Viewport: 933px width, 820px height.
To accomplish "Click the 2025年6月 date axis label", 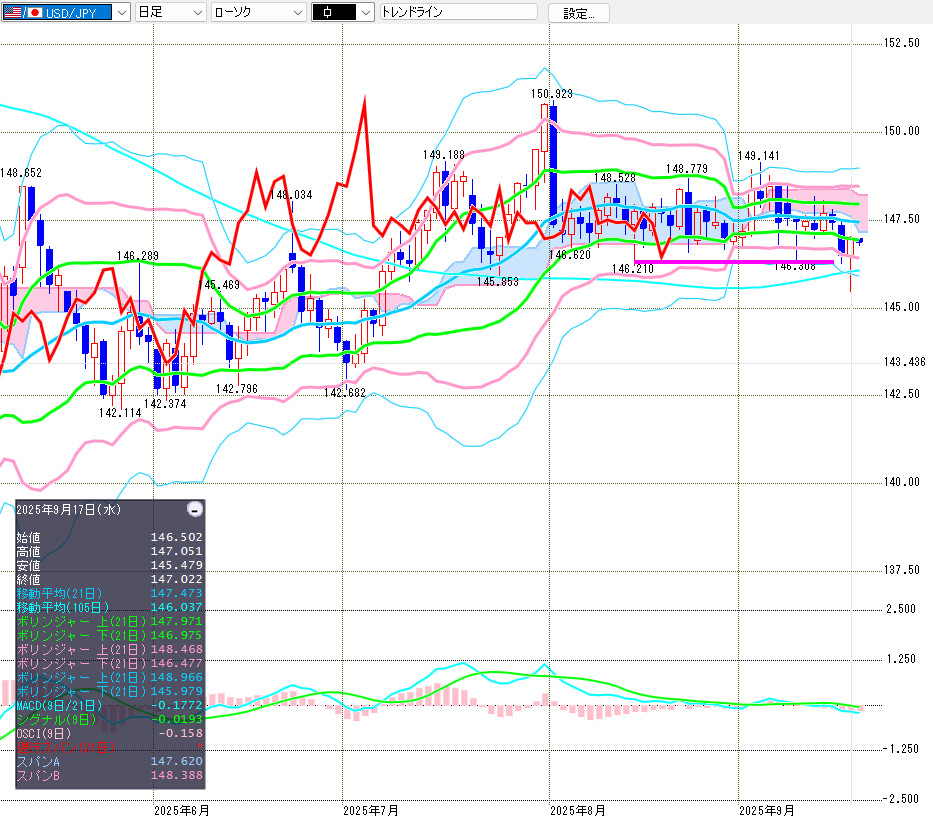I will [181, 809].
